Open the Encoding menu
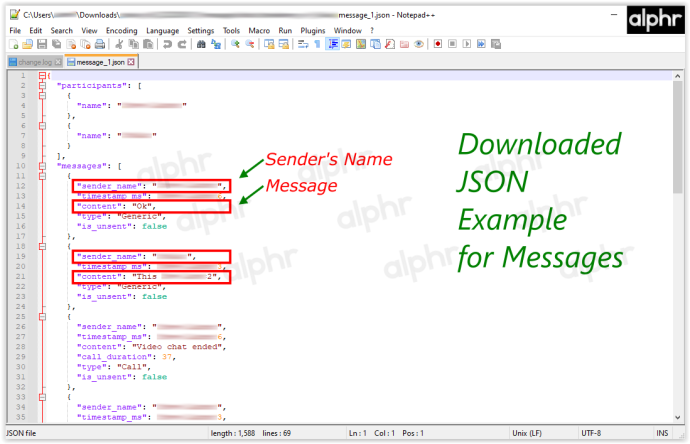This screenshot has width=690, height=444. pyautogui.click(x=121, y=30)
